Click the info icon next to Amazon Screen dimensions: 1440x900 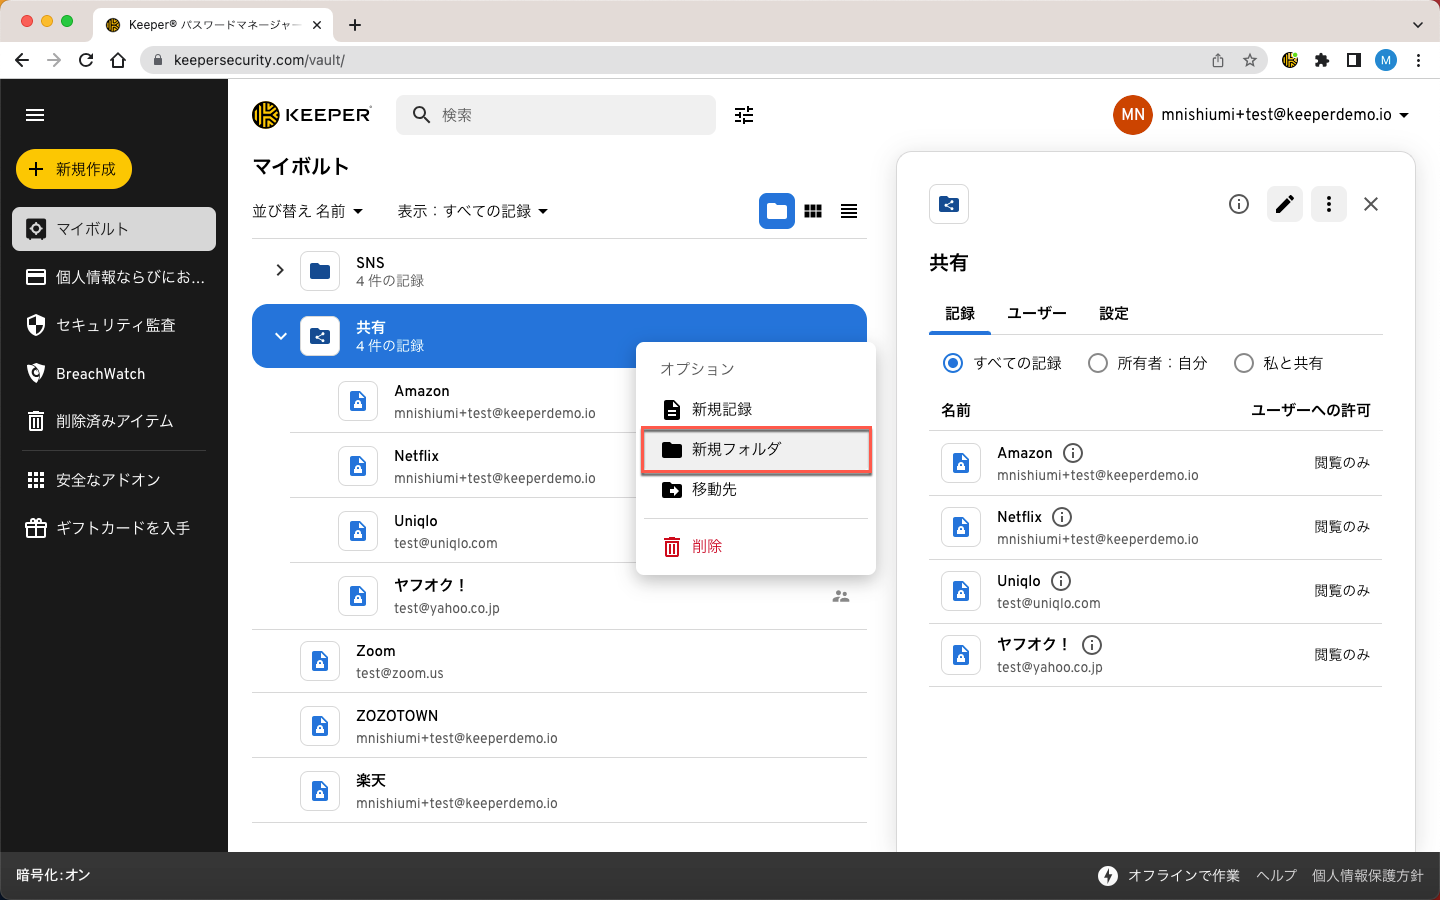coord(1073,453)
